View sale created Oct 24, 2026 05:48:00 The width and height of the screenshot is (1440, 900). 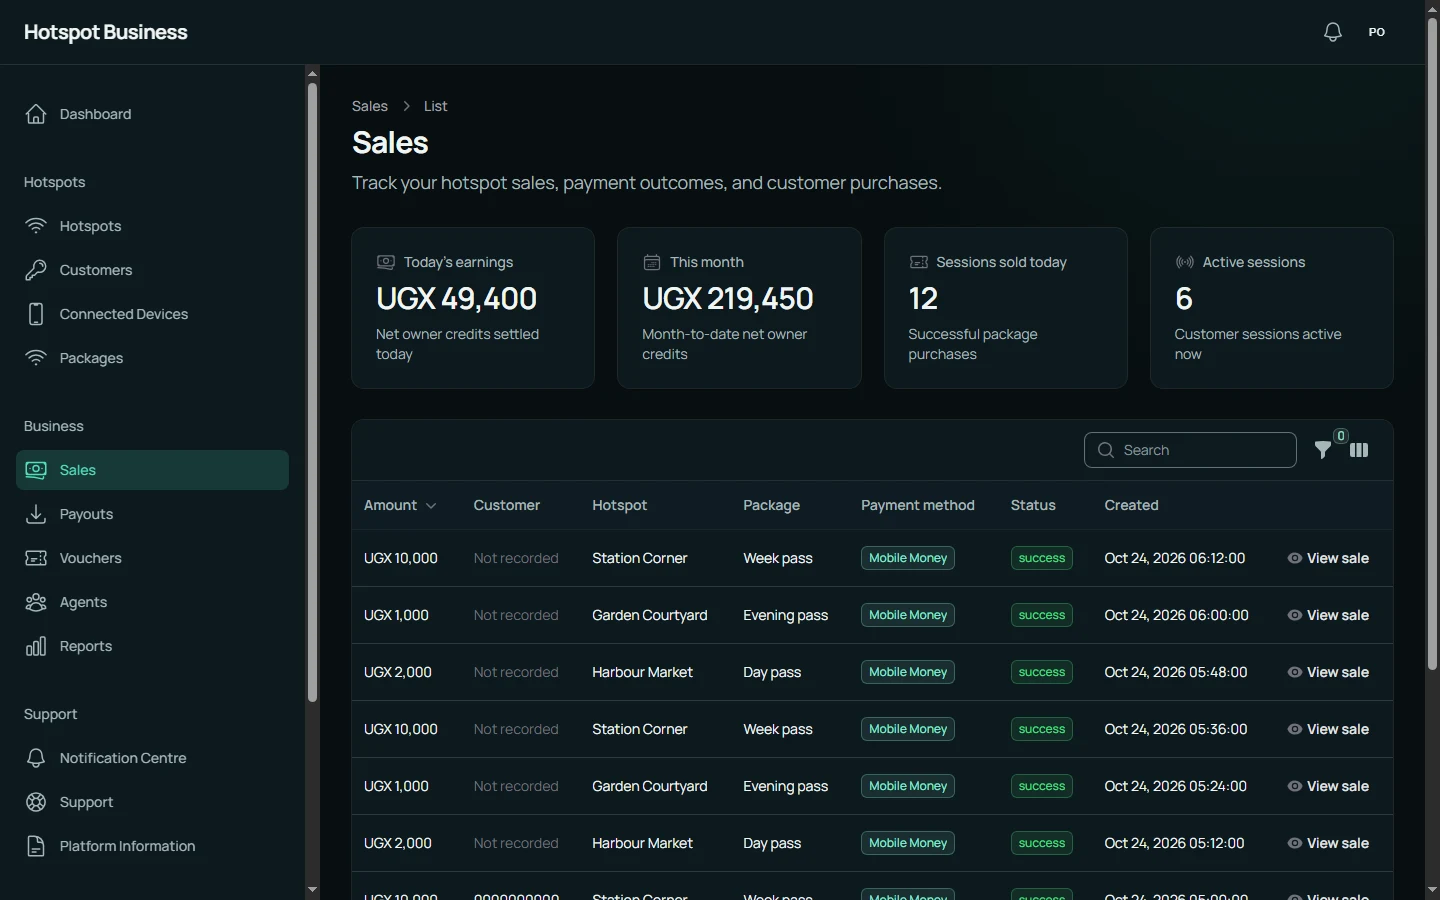tap(1328, 672)
